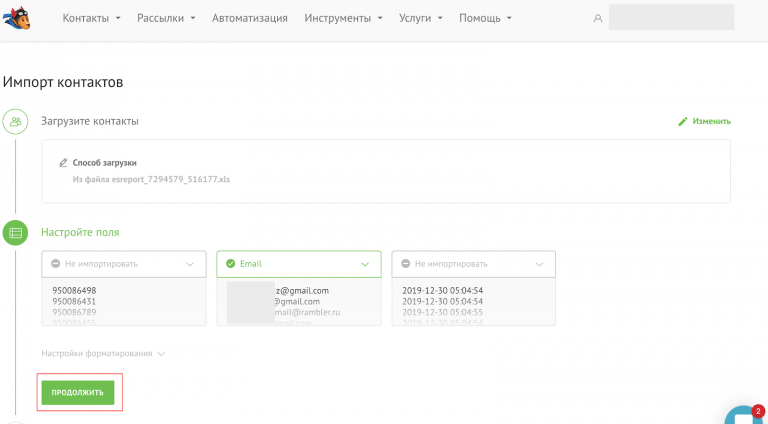Expand Настройки форматирования
The height and width of the screenshot is (424, 768).
103,353
